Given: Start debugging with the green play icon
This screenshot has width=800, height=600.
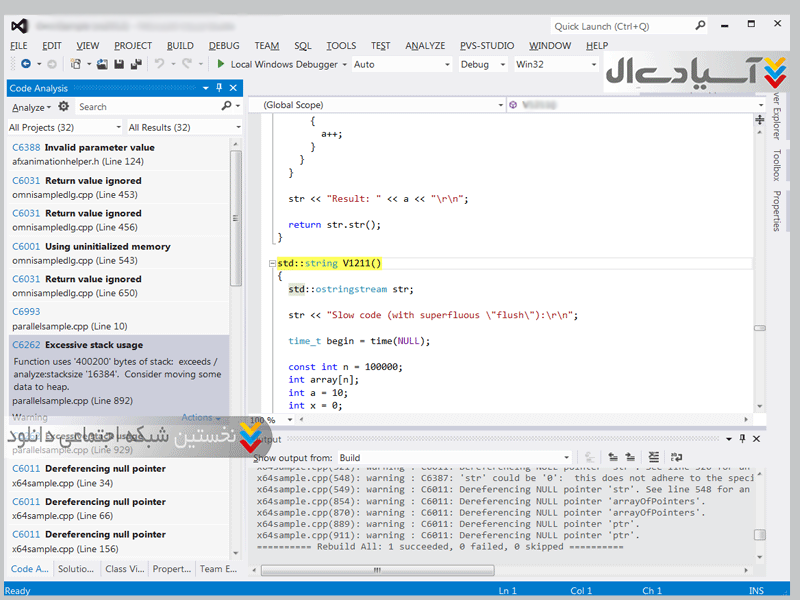Looking at the screenshot, I should (x=221, y=64).
